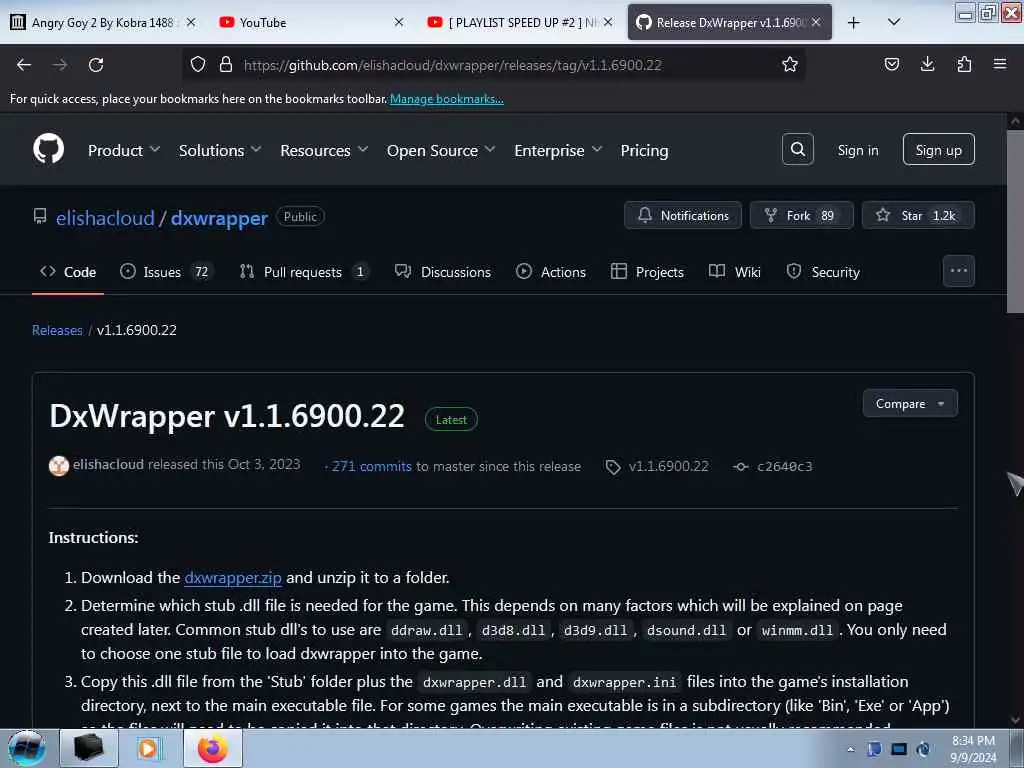
Task: Switch to the Issues tab
Action: 165,272
